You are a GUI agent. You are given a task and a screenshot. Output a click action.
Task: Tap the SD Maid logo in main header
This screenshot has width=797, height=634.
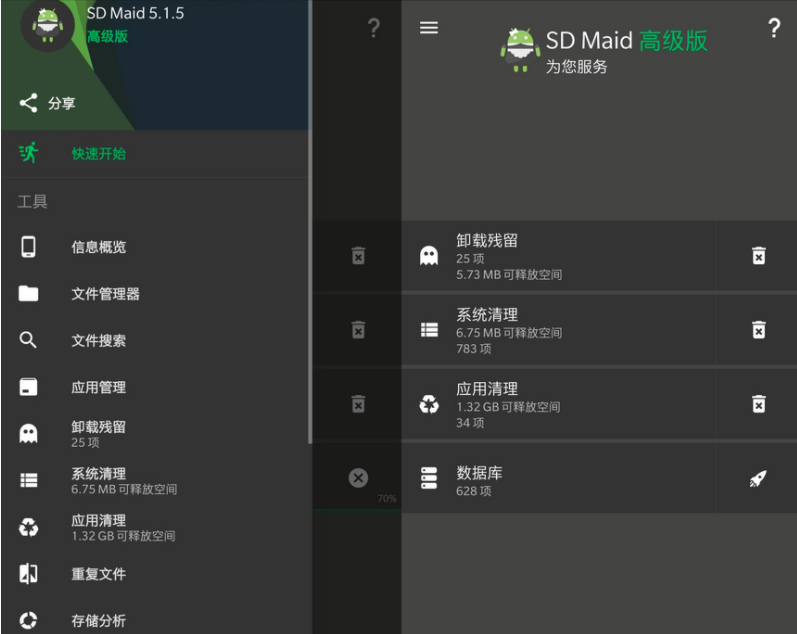pos(519,50)
